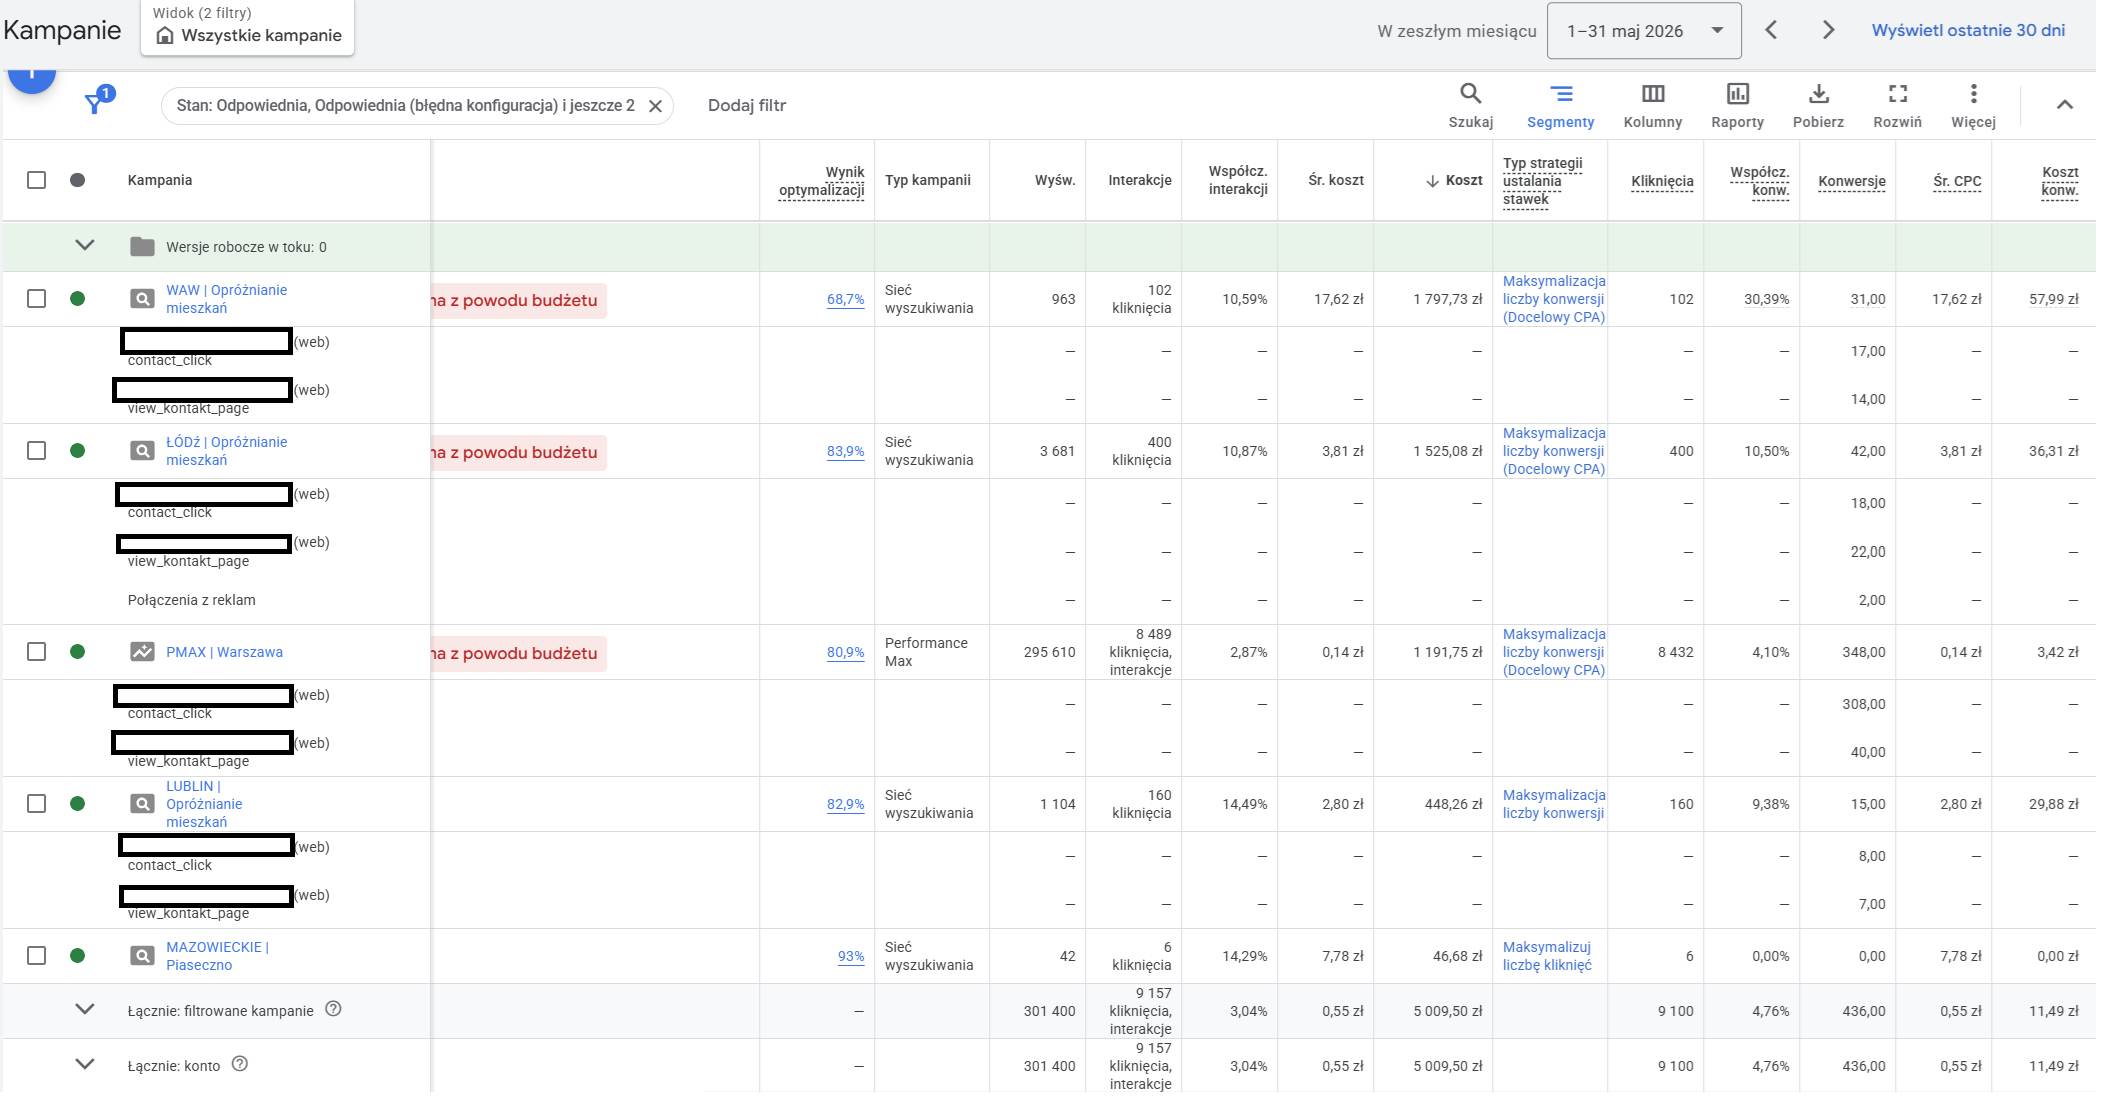The height and width of the screenshot is (1097, 2105).
Task: Remove the Stan filter chip
Action: click(655, 106)
